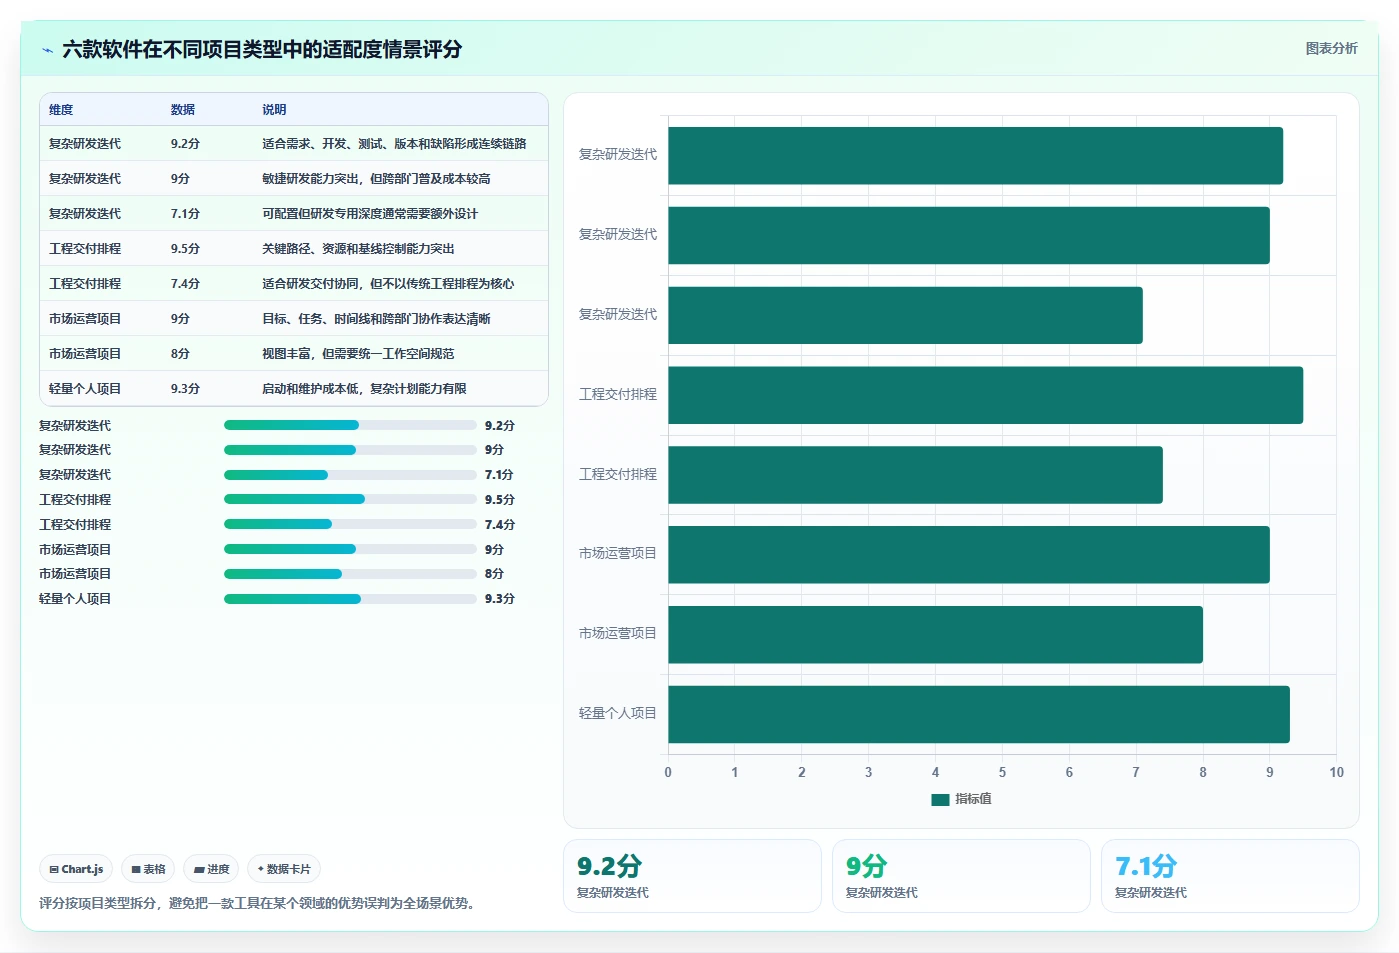This screenshot has width=1399, height=953.
Task: Click the progress bar labeled 7.1分
Action: coord(350,475)
